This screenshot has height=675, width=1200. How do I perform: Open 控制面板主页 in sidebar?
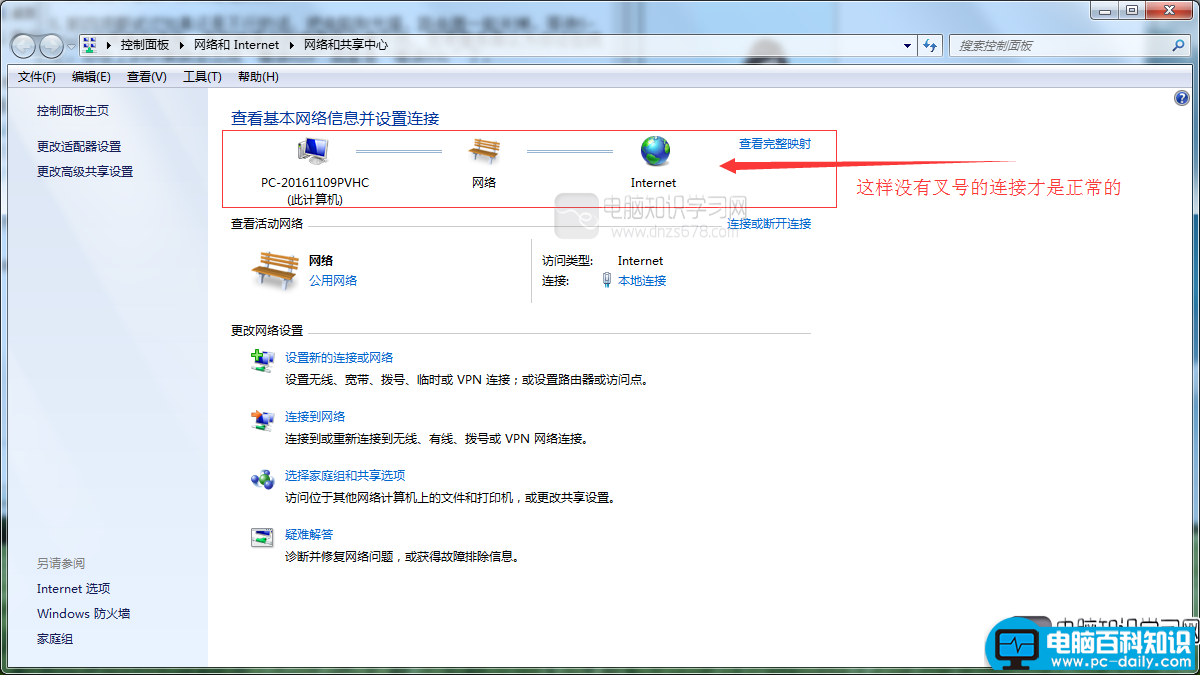point(73,111)
